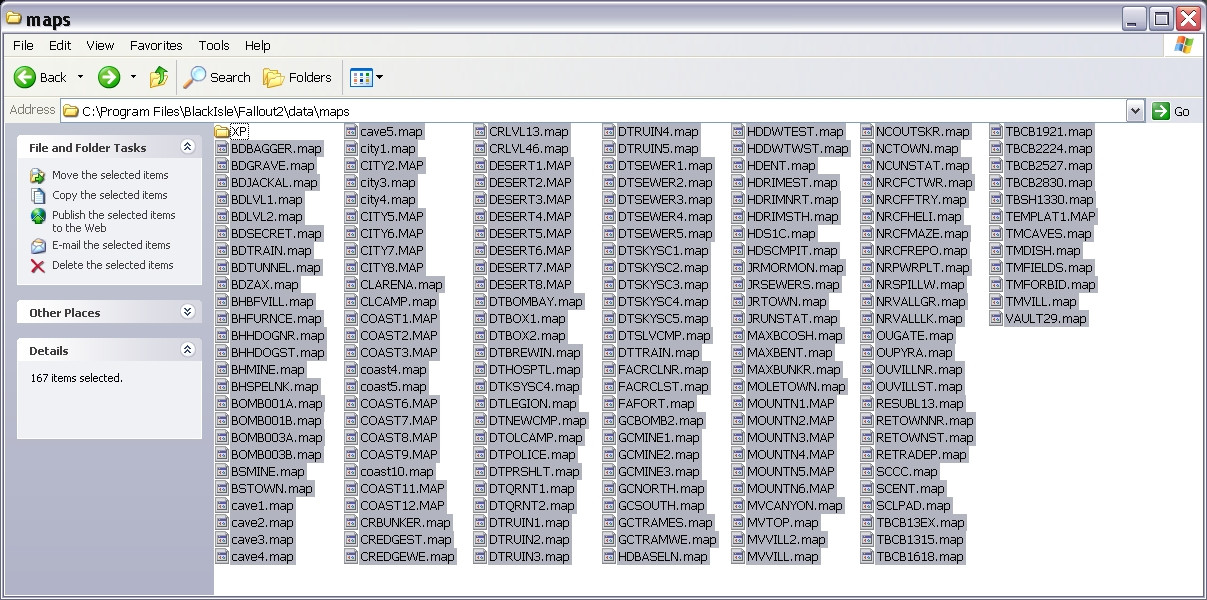Select file name NRCFMAZE.map
1207x600 pixels.
point(923,234)
